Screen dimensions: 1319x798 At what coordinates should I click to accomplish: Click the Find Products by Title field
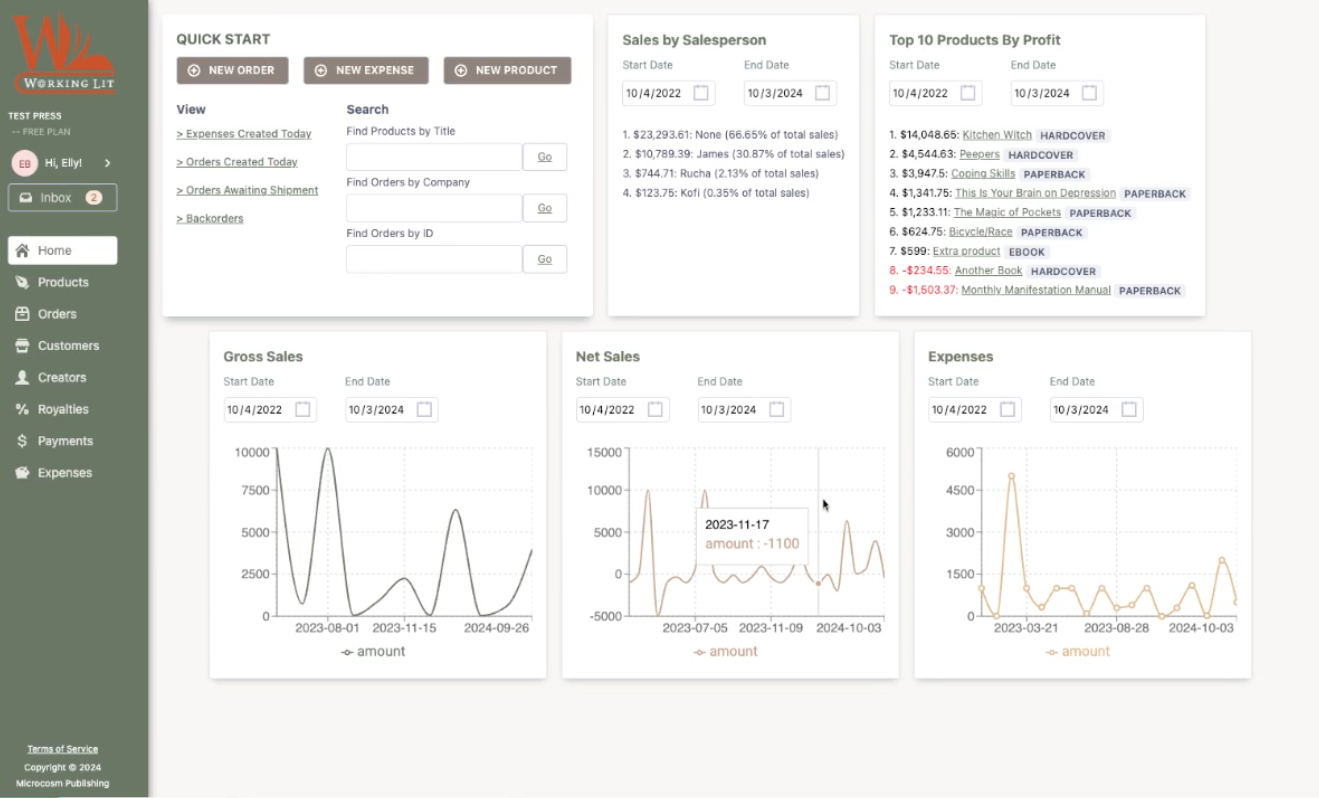click(434, 157)
